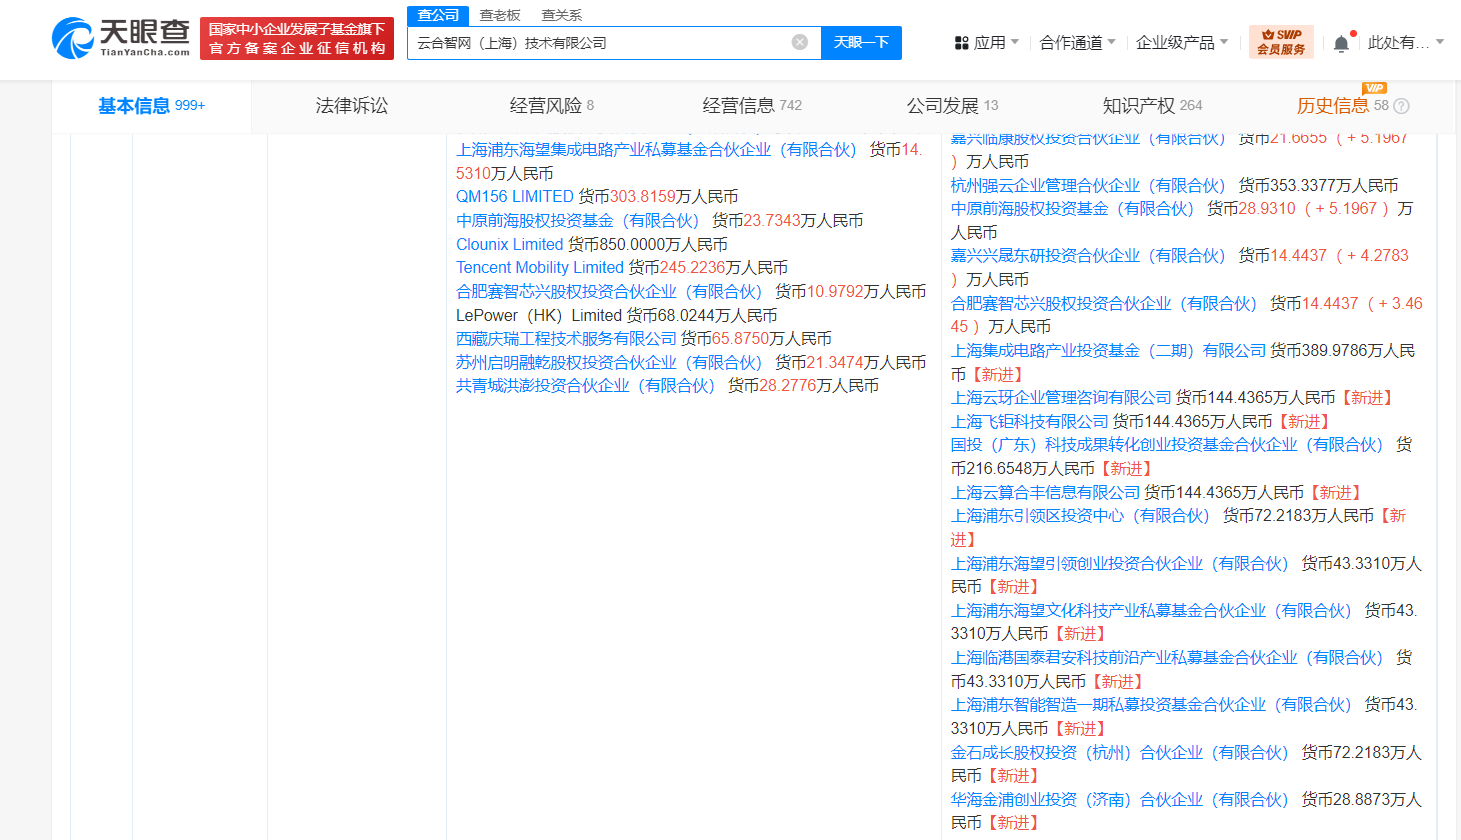Select the 知识产权 tab
This screenshot has width=1461, height=840.
click(x=1139, y=106)
